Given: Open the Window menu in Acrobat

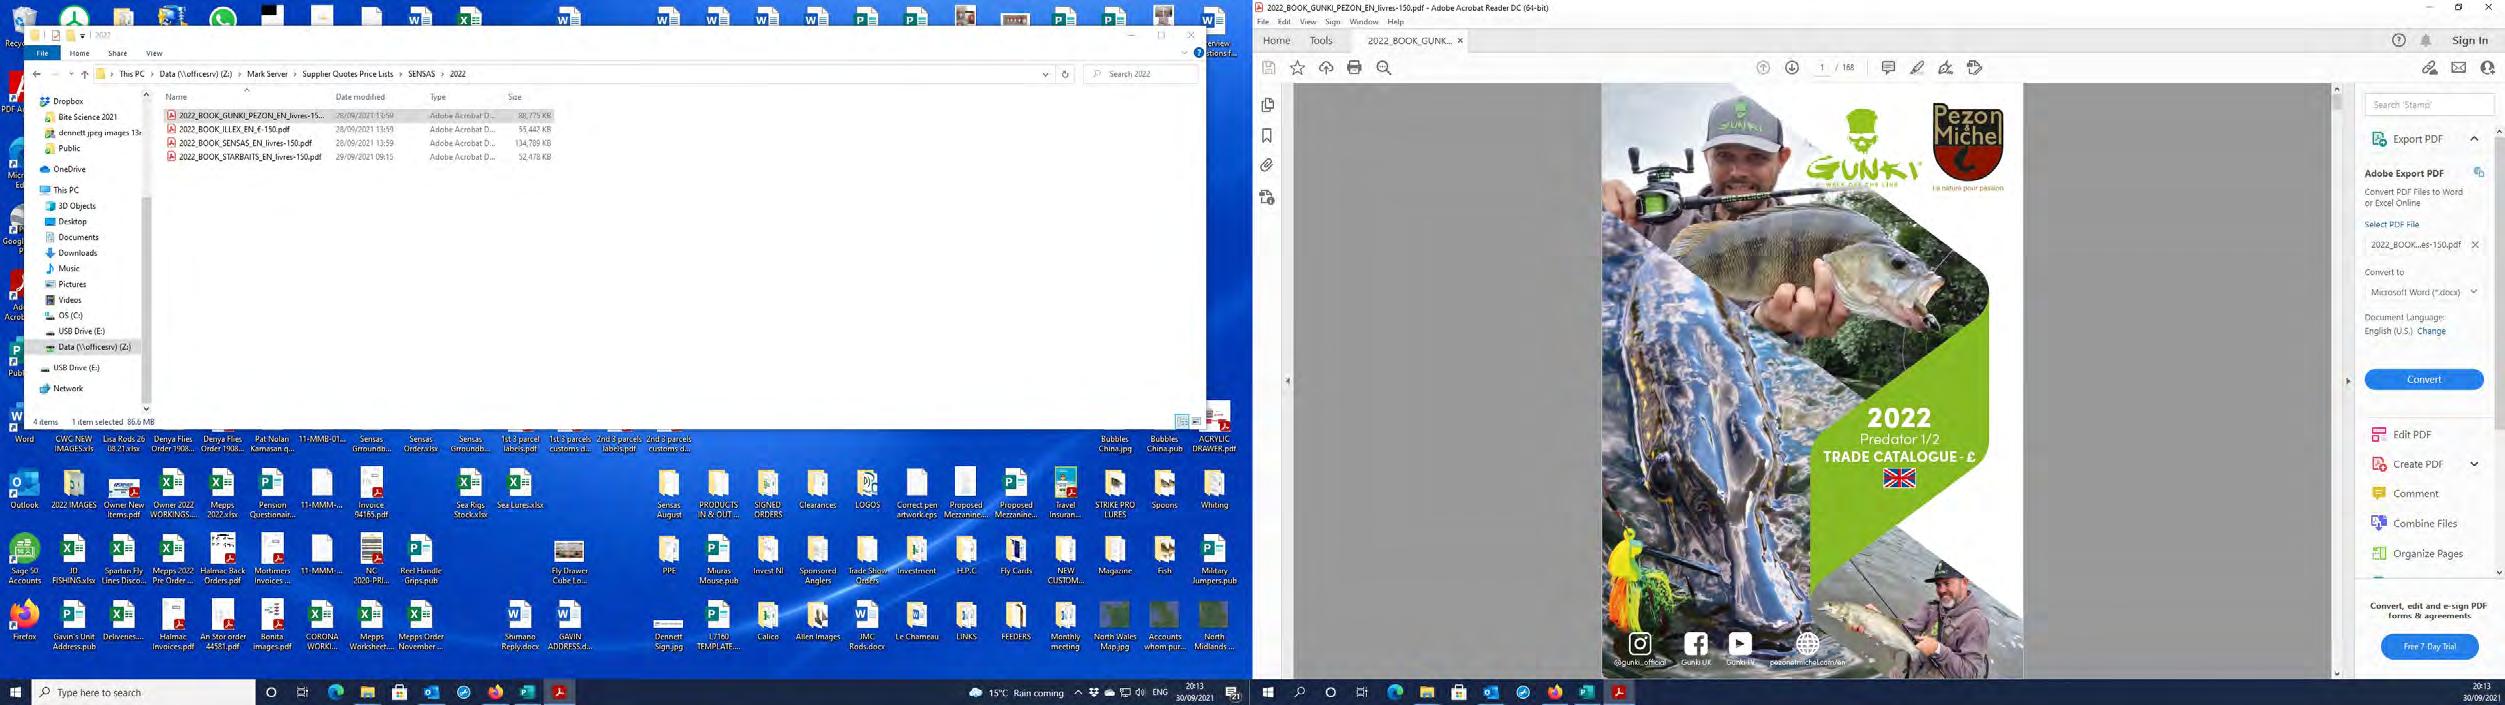Looking at the screenshot, I should (x=1364, y=22).
